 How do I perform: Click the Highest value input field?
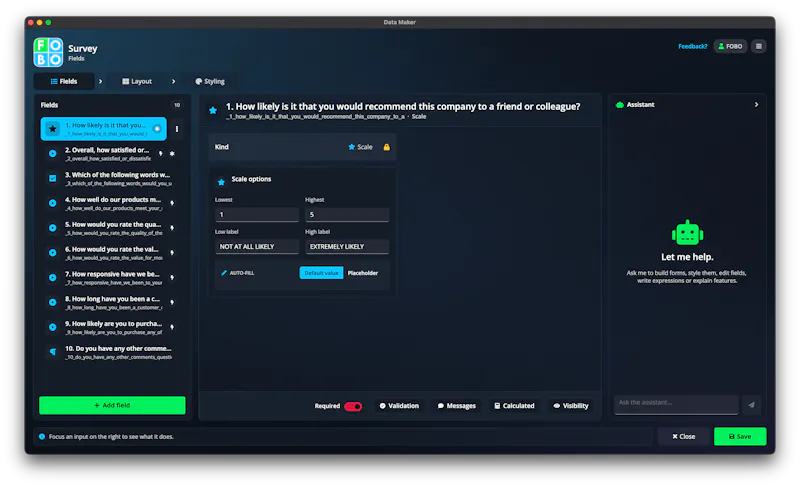347,215
